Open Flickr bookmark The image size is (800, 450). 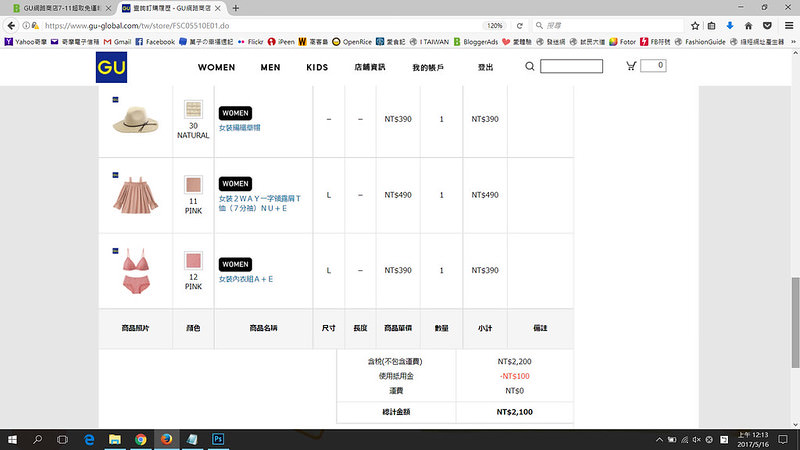click(251, 42)
